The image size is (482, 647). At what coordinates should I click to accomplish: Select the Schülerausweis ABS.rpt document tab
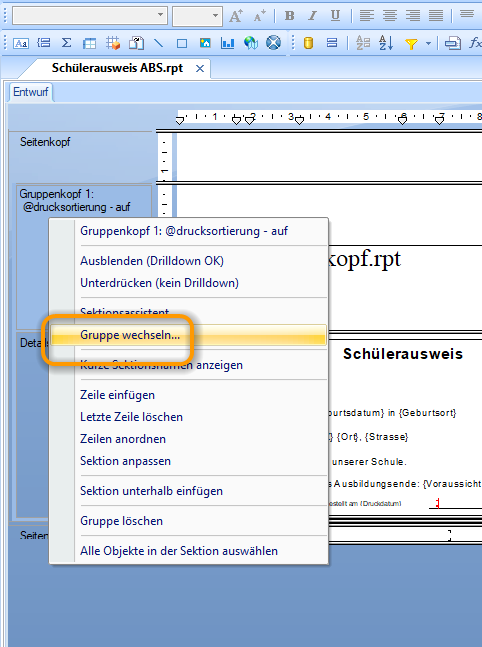(x=117, y=68)
